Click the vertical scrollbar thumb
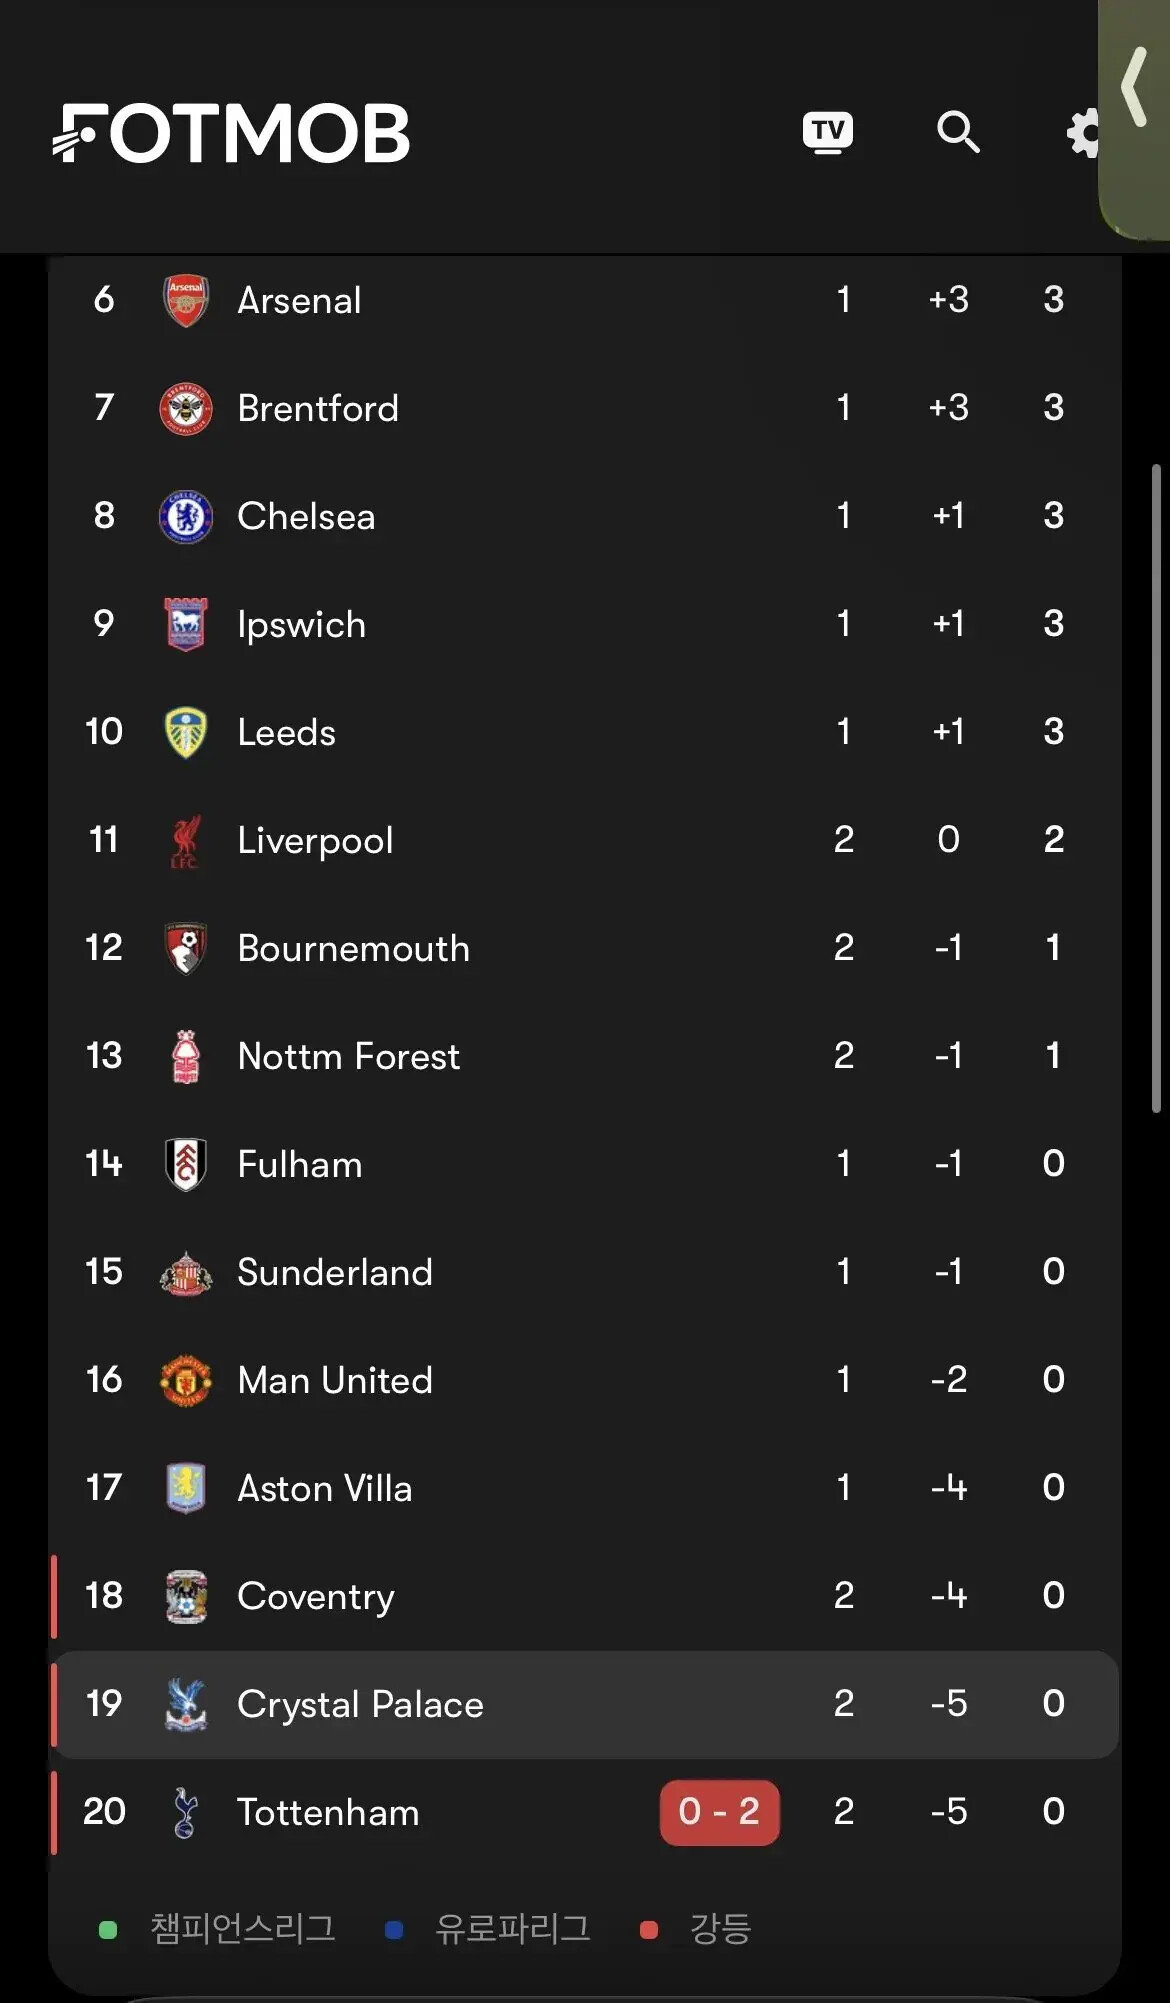This screenshot has width=1170, height=2003. tap(1156, 788)
